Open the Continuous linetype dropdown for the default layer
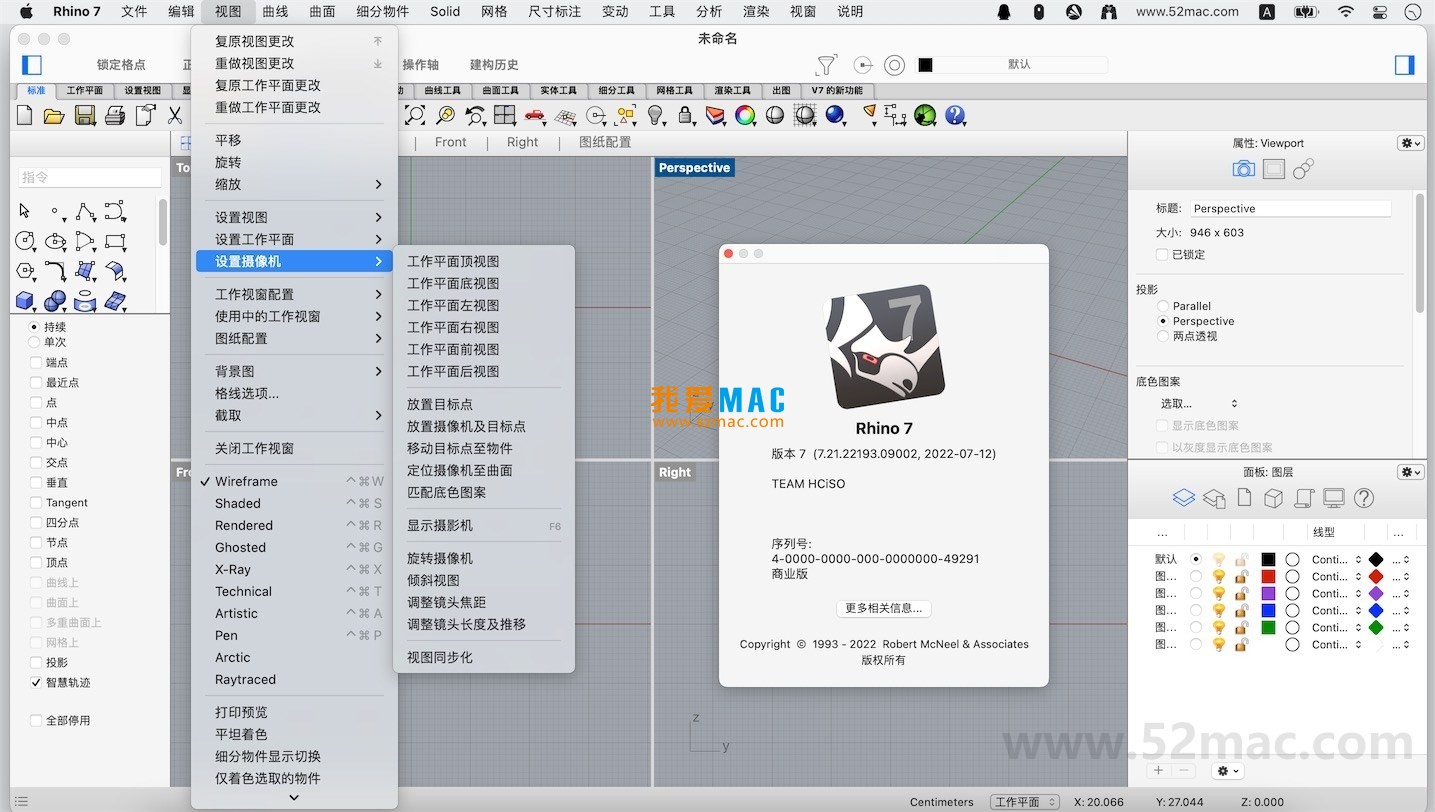This screenshot has width=1435, height=812. (x=1335, y=560)
